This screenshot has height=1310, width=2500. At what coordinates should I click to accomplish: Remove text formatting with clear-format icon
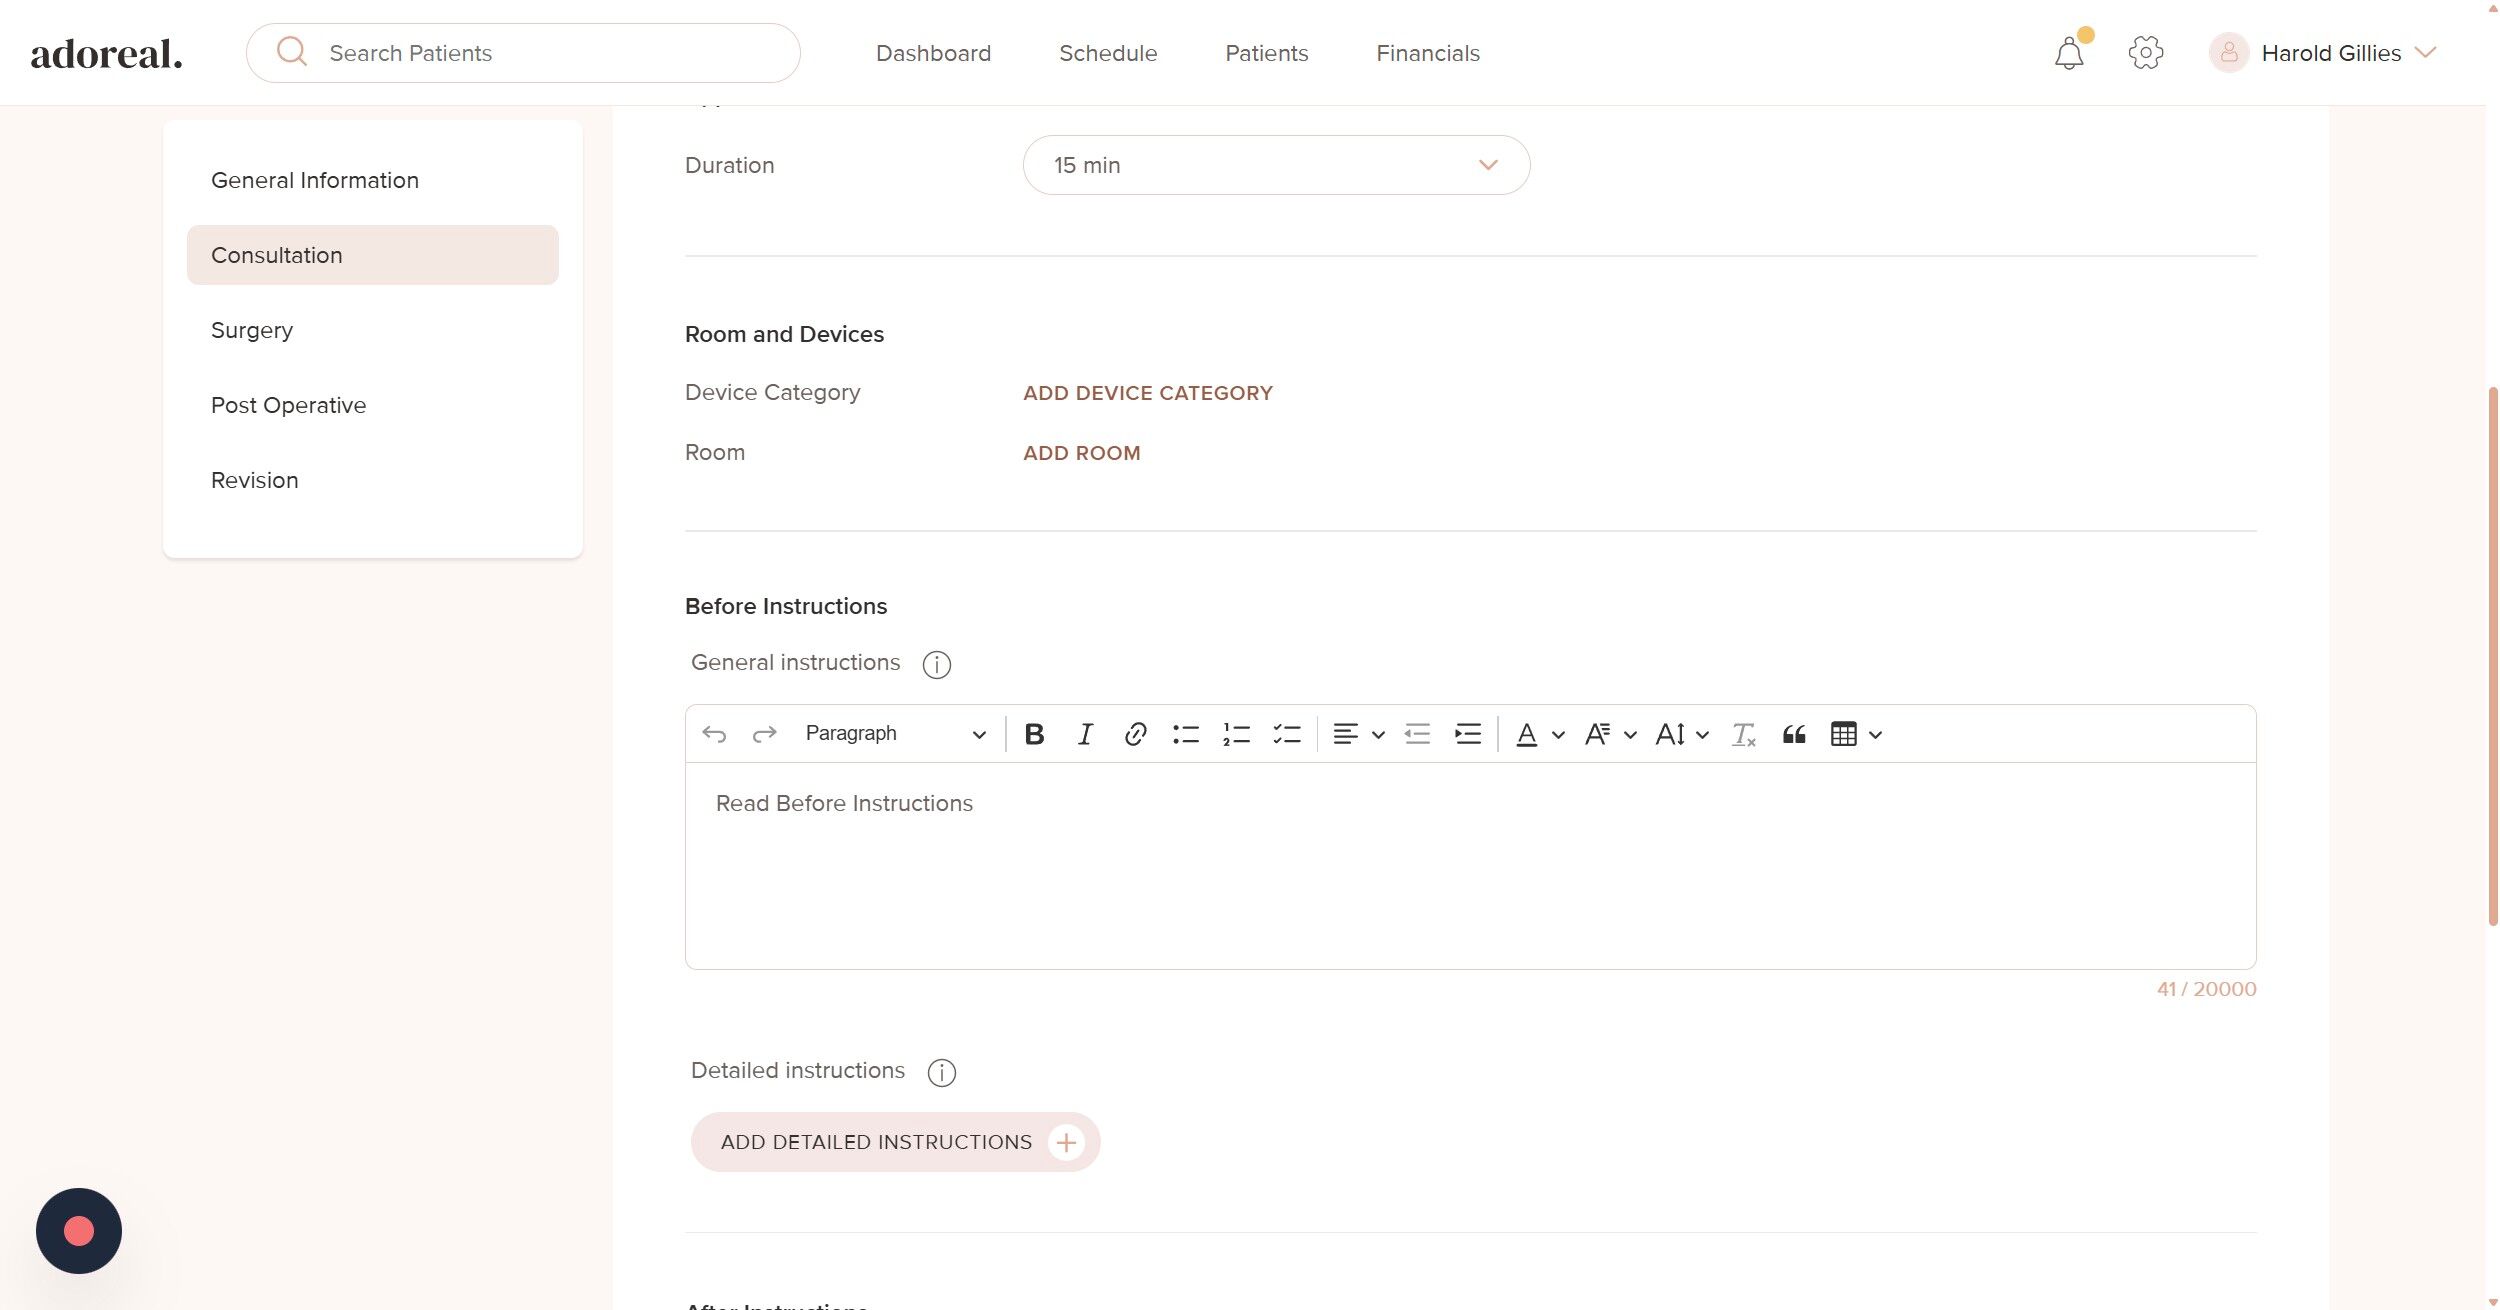(1743, 734)
